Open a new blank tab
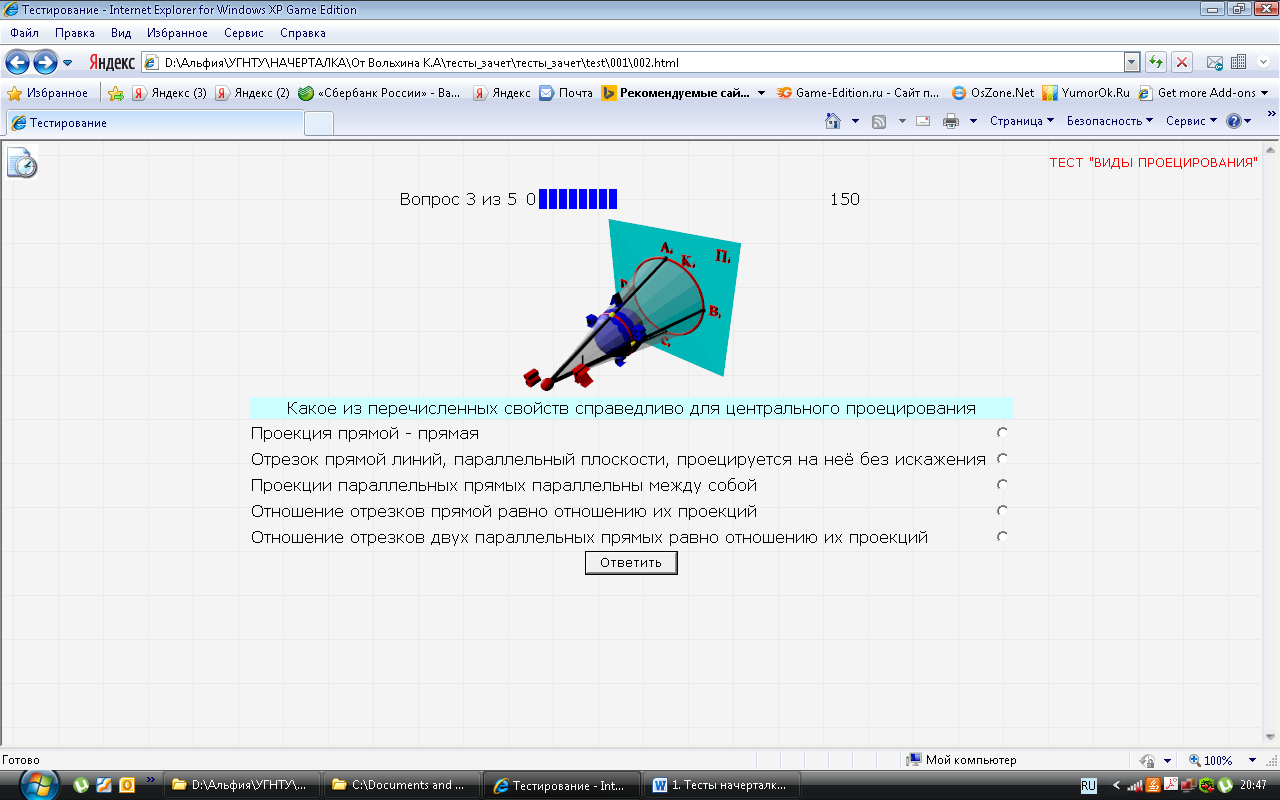Screen dimensions: 1280x800 [319, 123]
